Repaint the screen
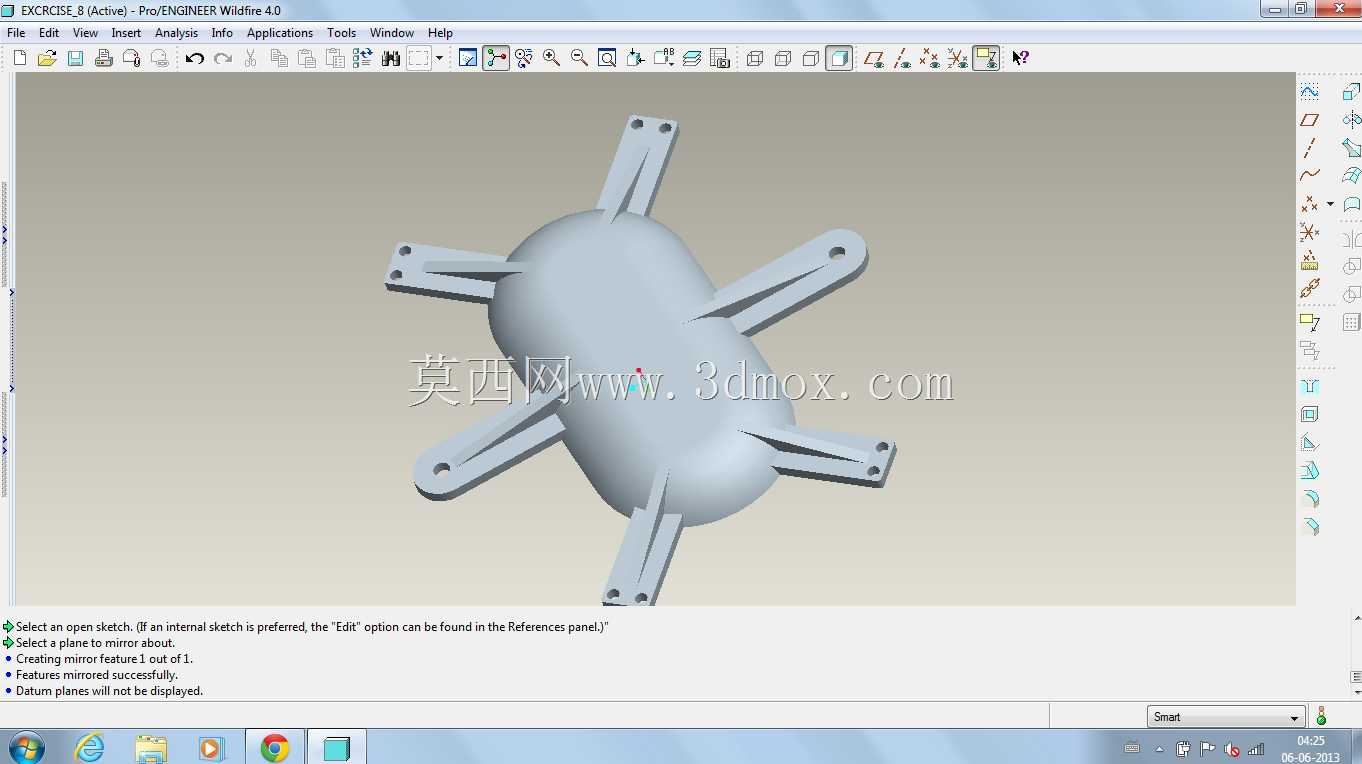This screenshot has width=1362, height=764. coord(468,58)
